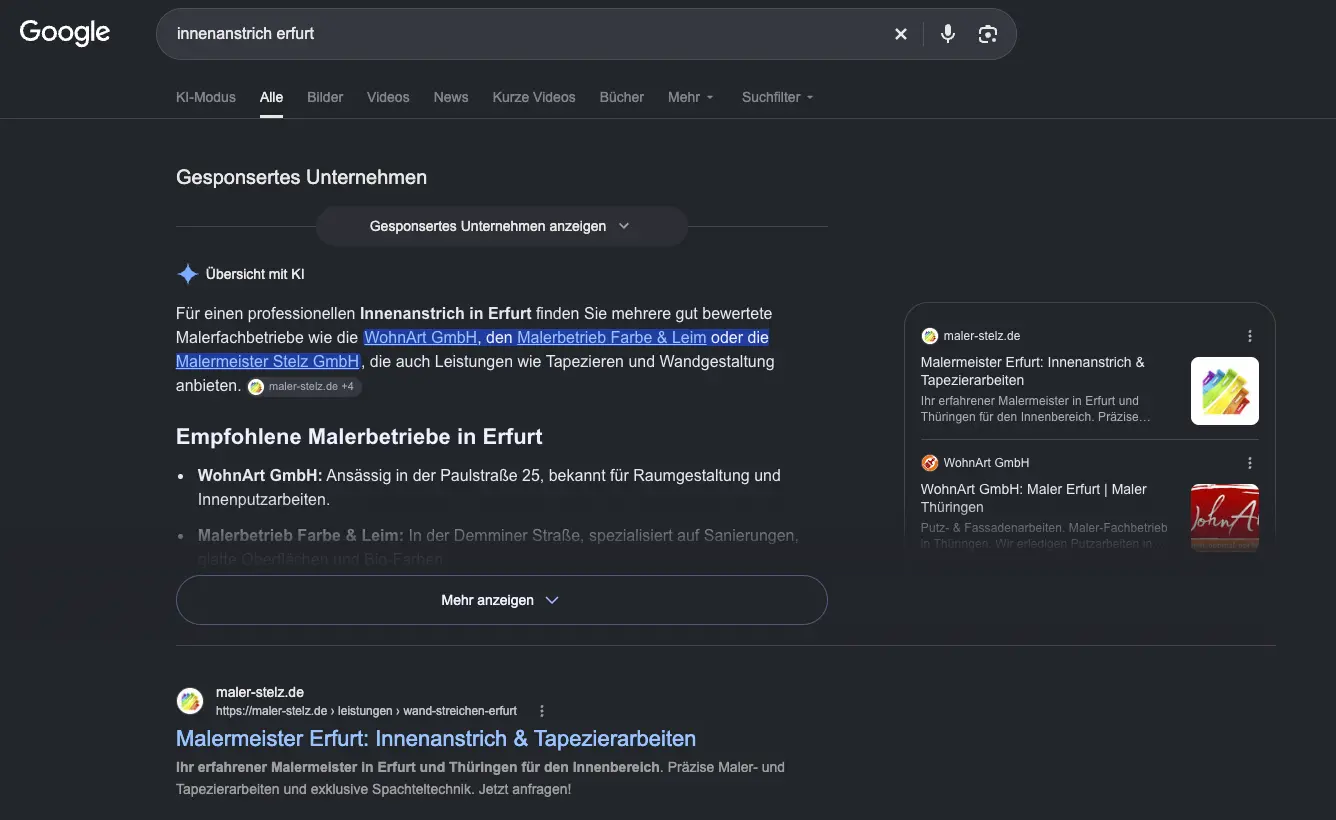Viewport: 1336px width, 820px height.
Task: Follow the WohnArt GmbH link in overview
Action: (421, 337)
